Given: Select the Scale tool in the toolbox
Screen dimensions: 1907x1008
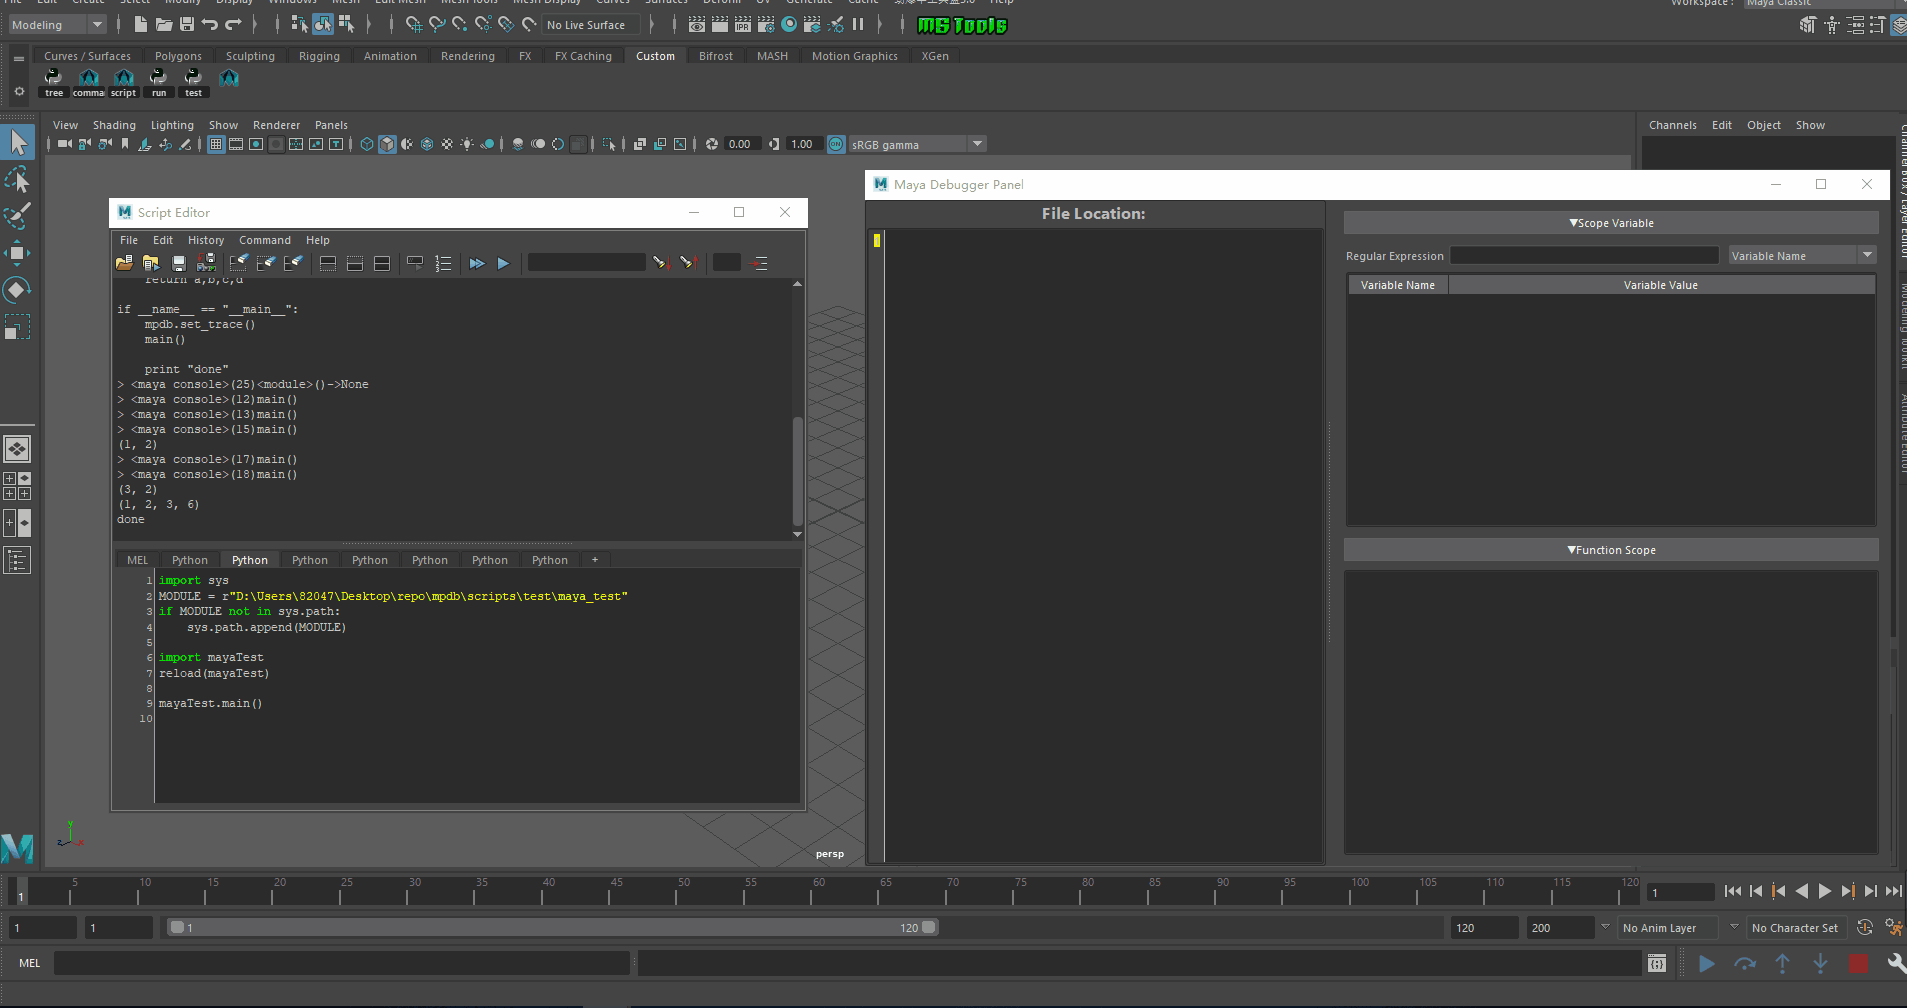Looking at the screenshot, I should (x=18, y=327).
